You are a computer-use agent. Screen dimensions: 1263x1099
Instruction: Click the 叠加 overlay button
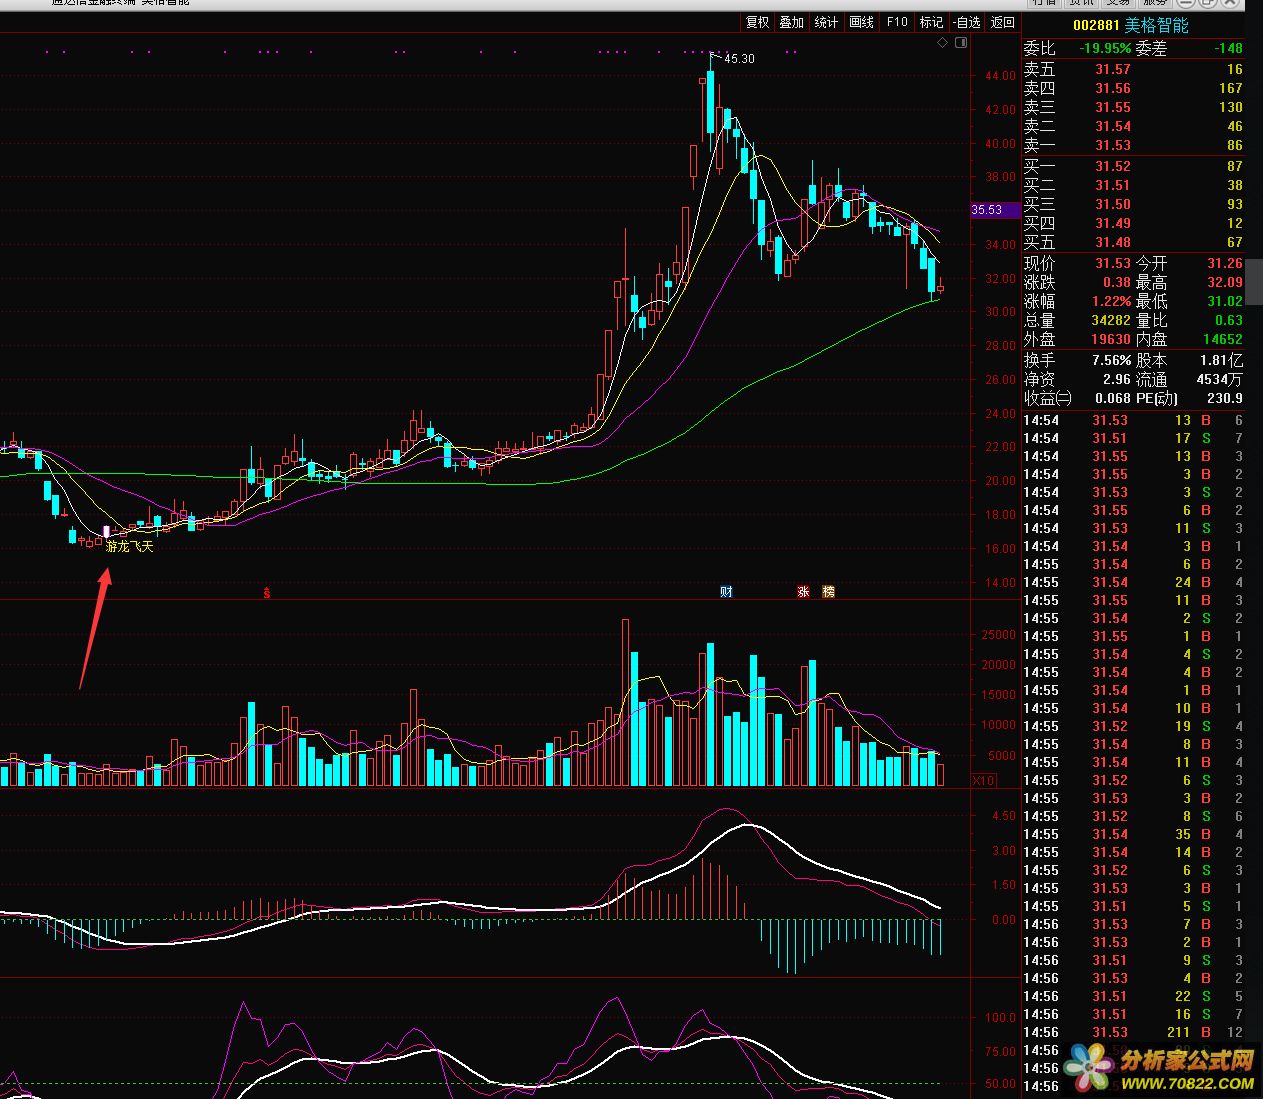(791, 22)
